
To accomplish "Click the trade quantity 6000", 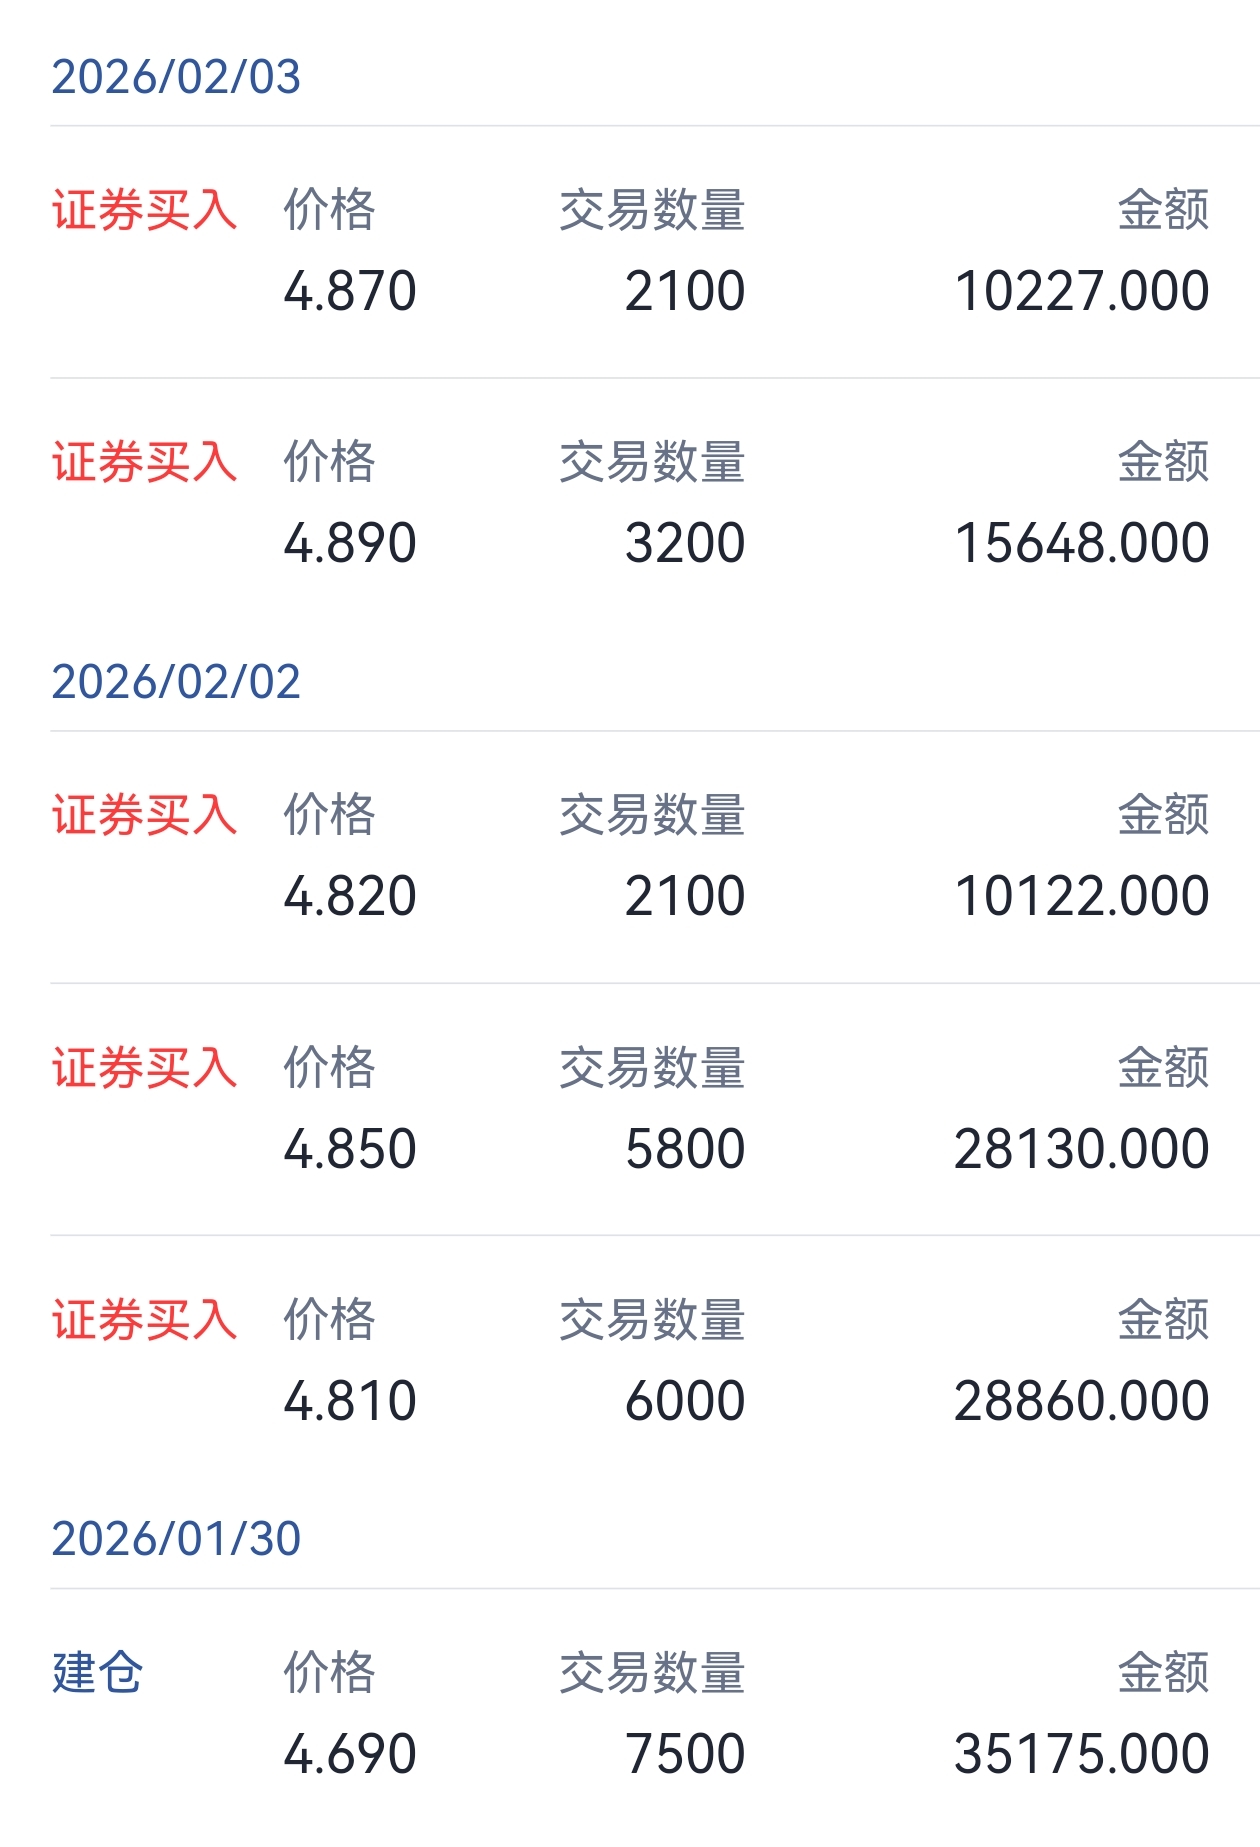I will (x=685, y=1401).
